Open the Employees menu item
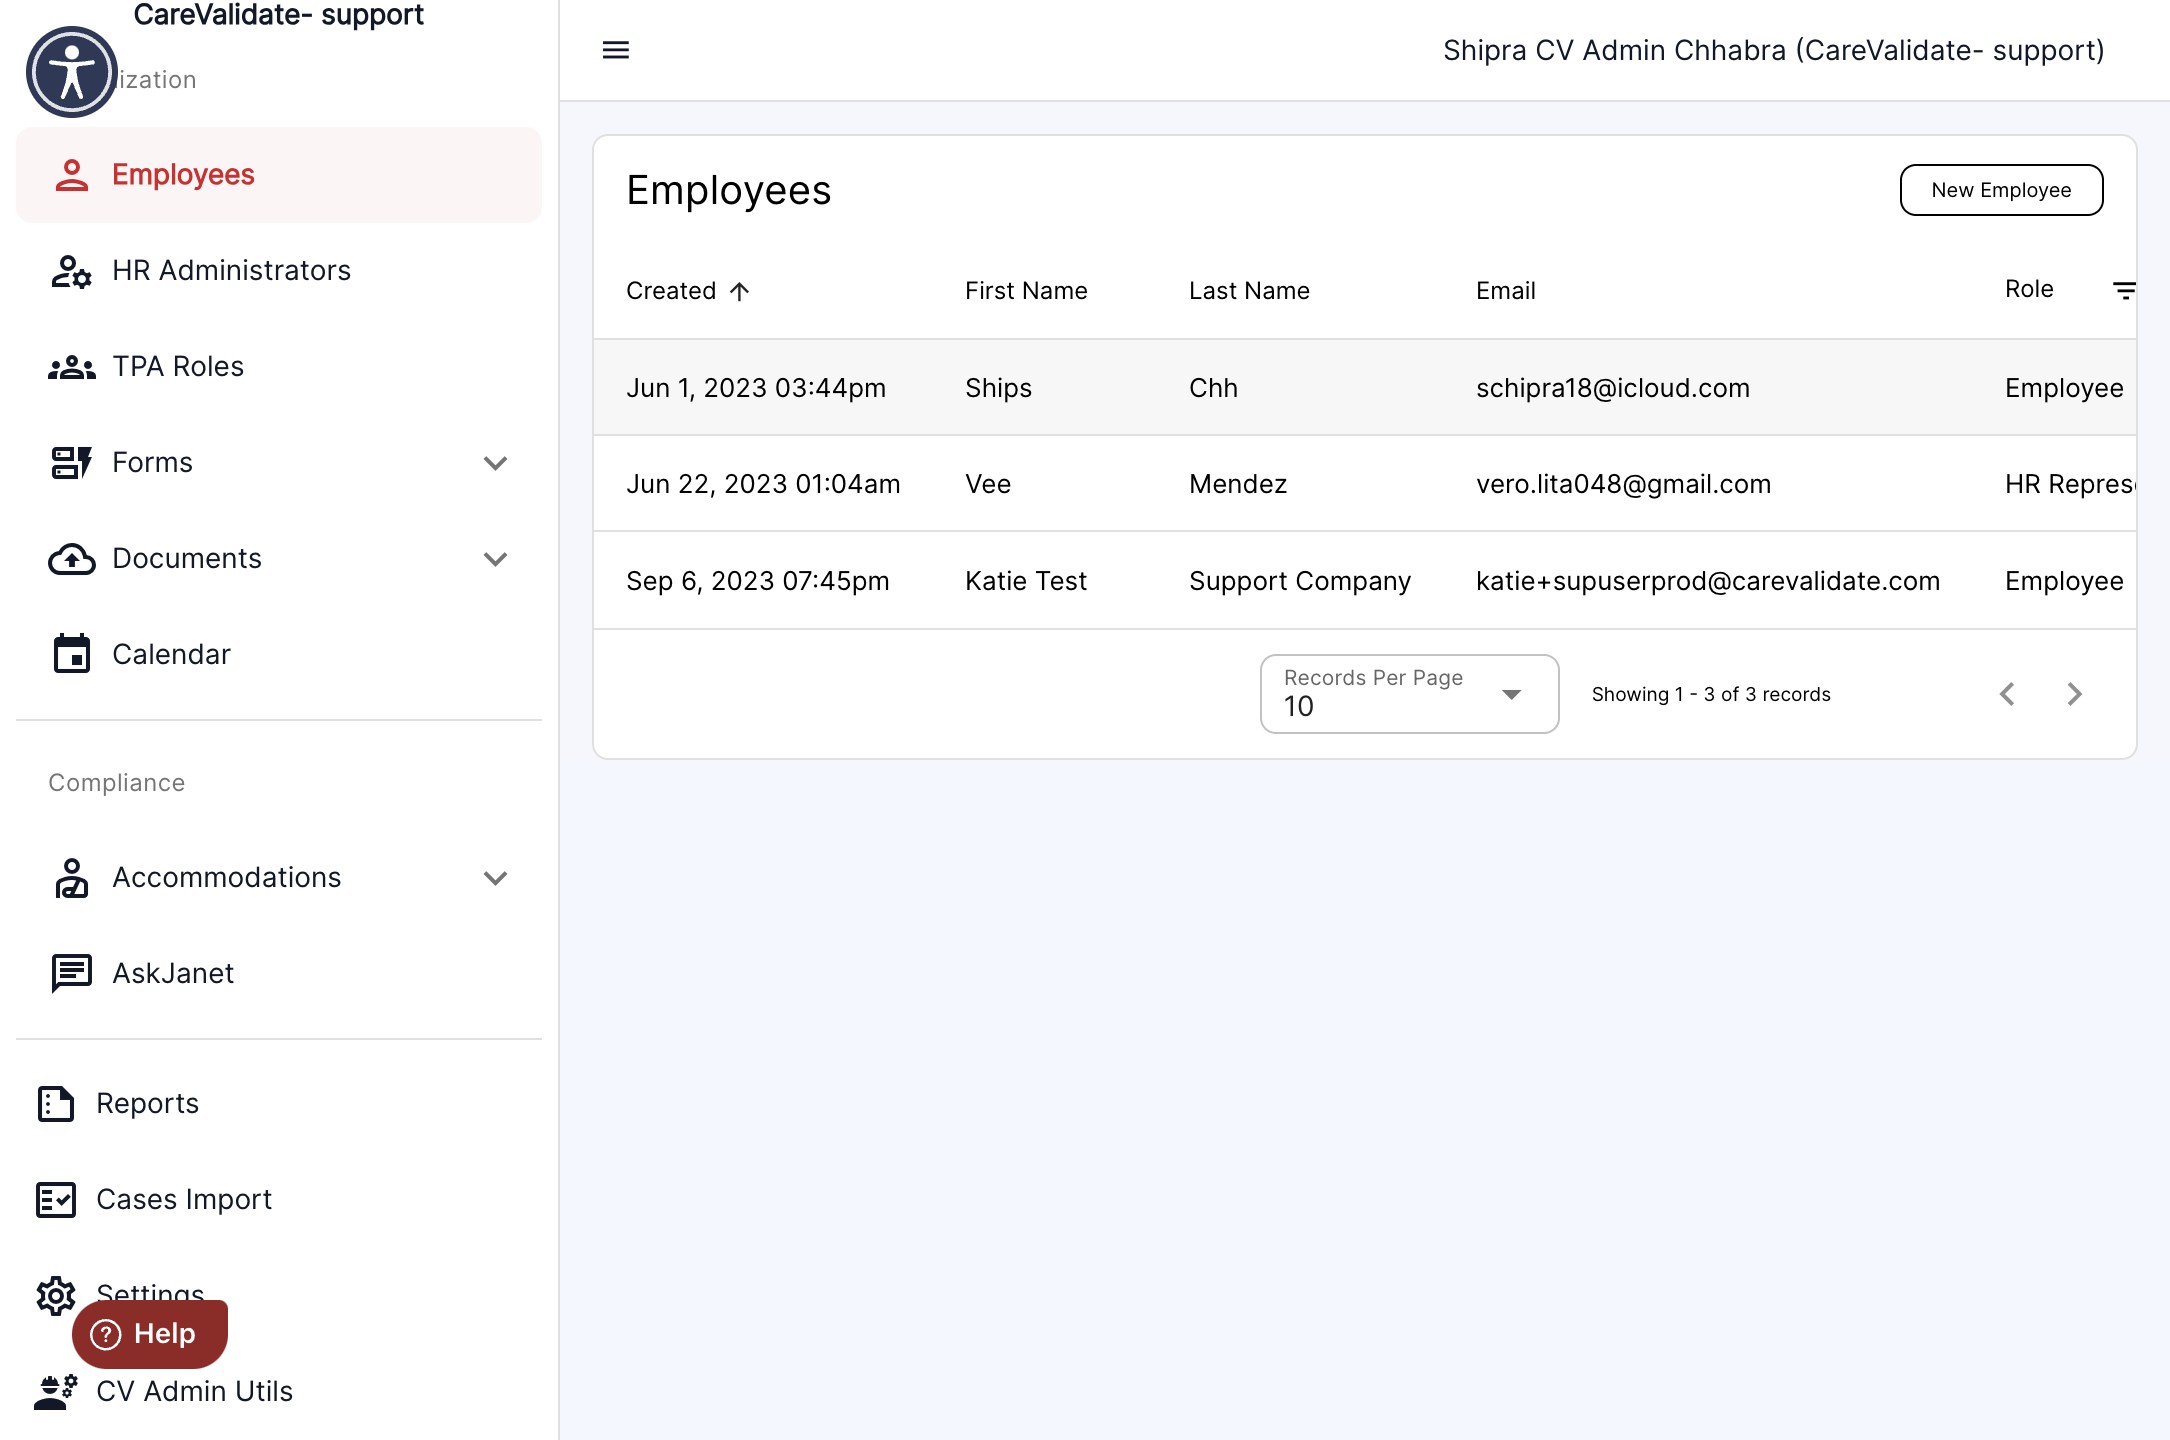Image resolution: width=2170 pixels, height=1440 pixels. click(279, 175)
